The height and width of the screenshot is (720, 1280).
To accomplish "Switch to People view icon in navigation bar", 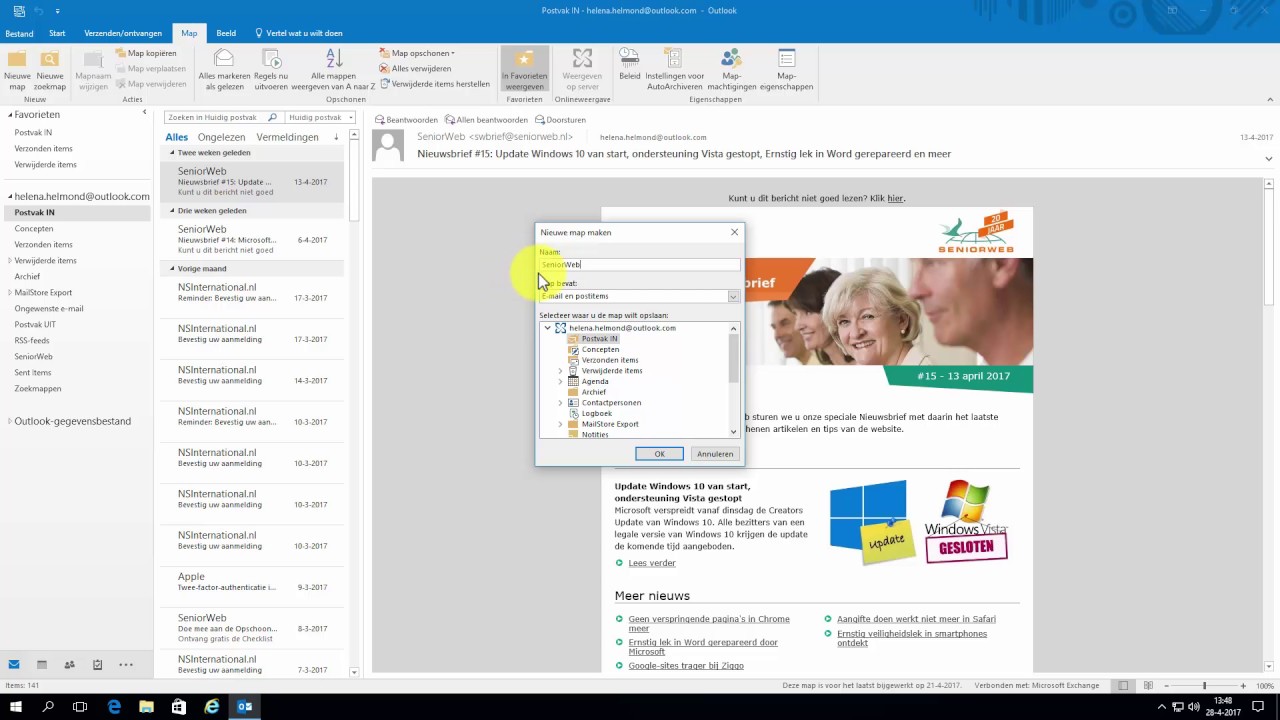I will coord(69,664).
